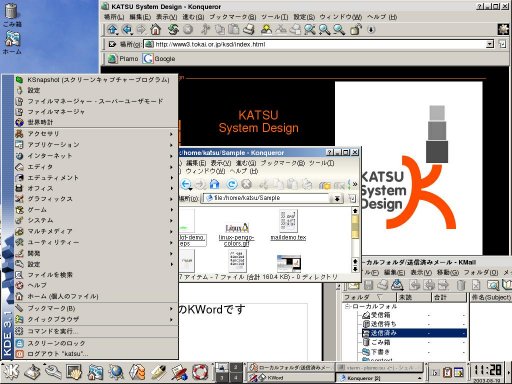Expand the アクセサリ submenu in the K menu
The image size is (512, 384).
tap(96, 134)
